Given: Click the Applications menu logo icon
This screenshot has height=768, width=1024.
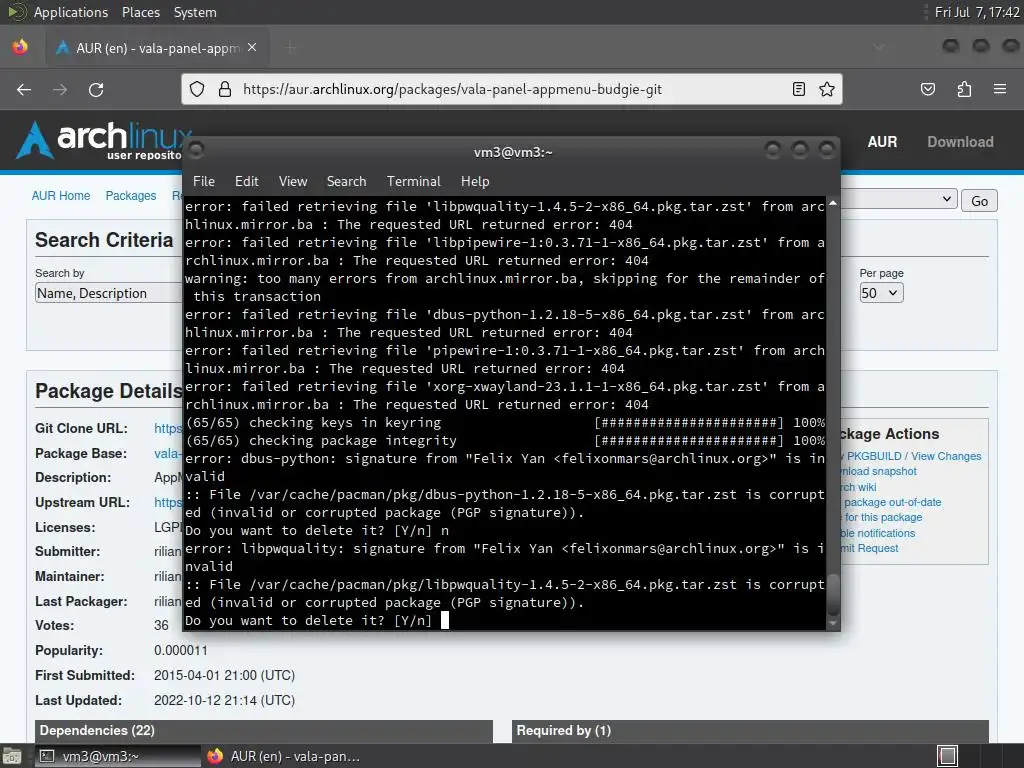Looking at the screenshot, I should [x=16, y=12].
